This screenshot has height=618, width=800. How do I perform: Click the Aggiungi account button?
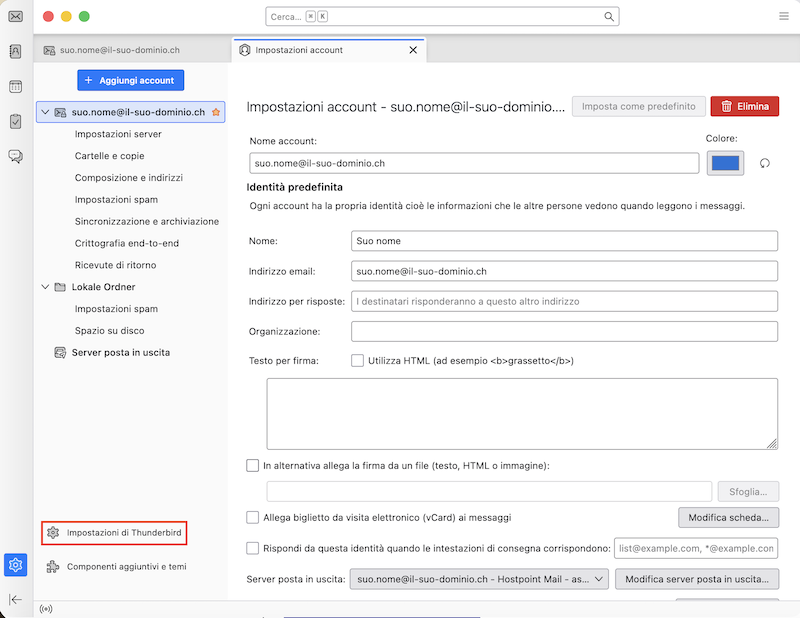131,80
